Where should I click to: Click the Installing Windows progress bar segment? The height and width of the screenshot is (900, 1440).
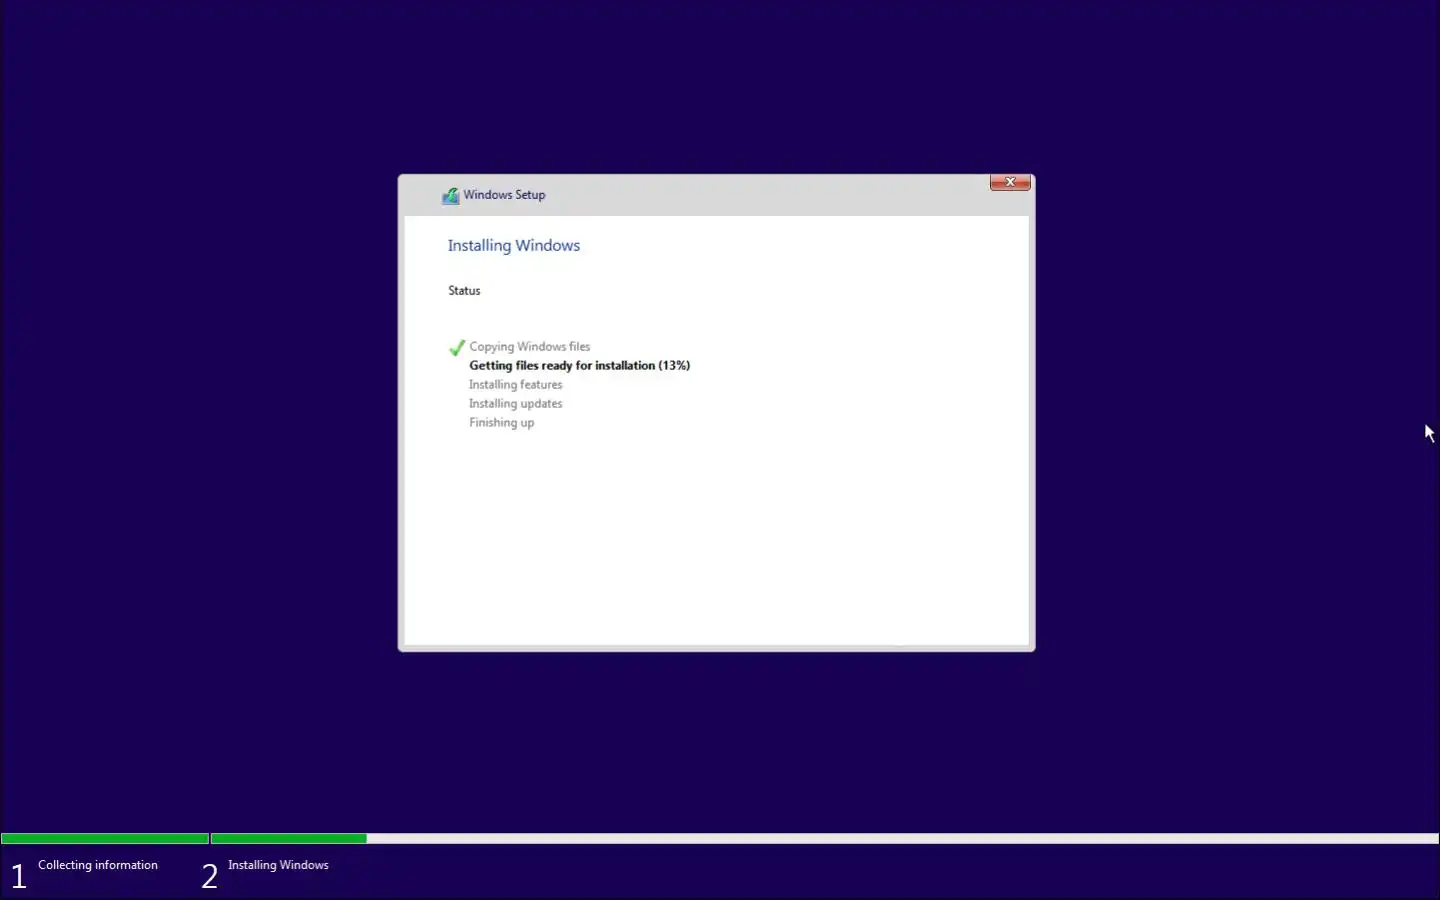point(825,838)
